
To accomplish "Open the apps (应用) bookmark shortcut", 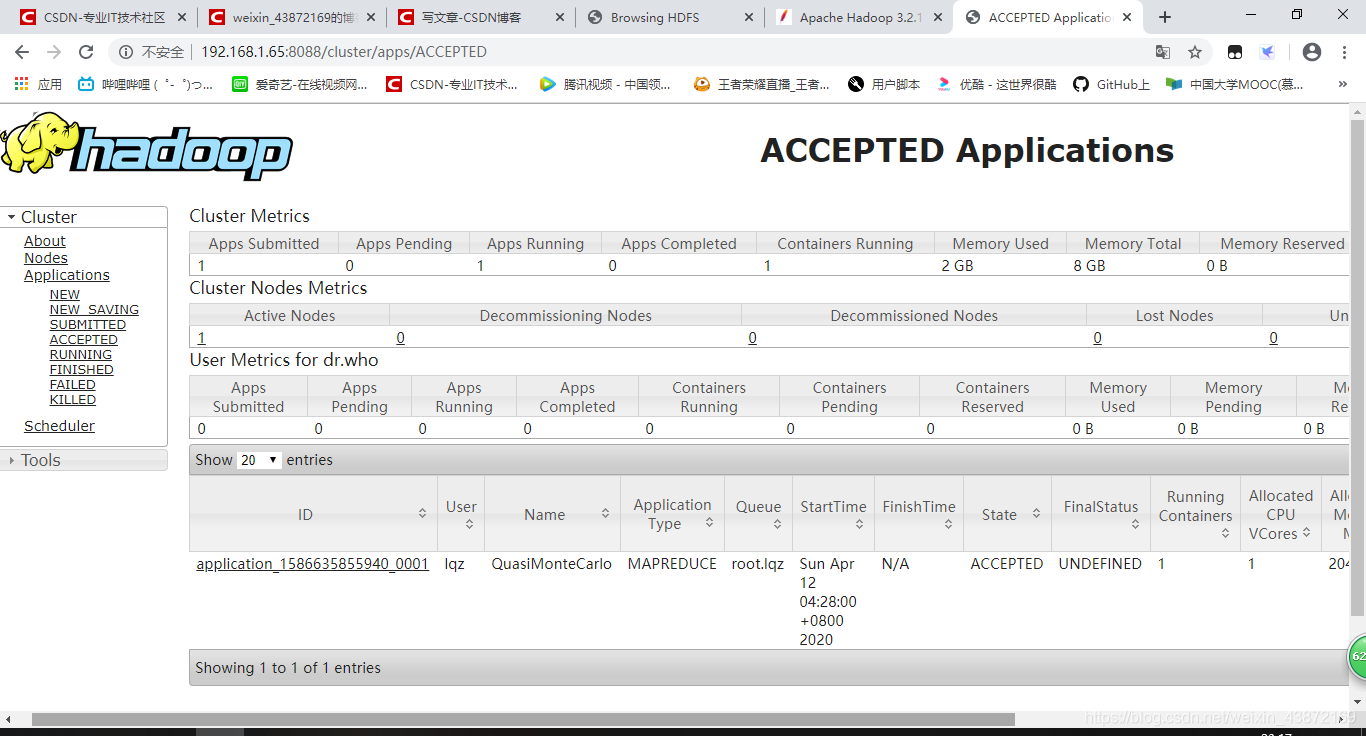I will coord(38,85).
